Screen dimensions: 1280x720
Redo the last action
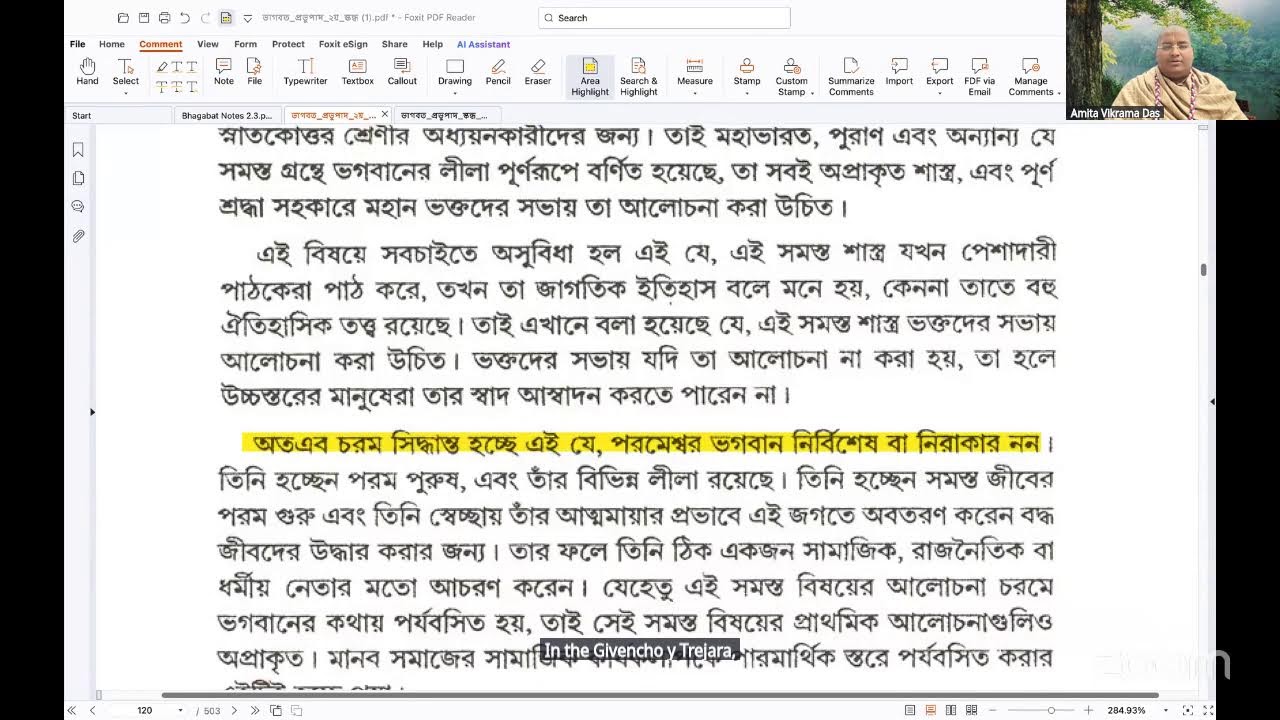[x=206, y=18]
